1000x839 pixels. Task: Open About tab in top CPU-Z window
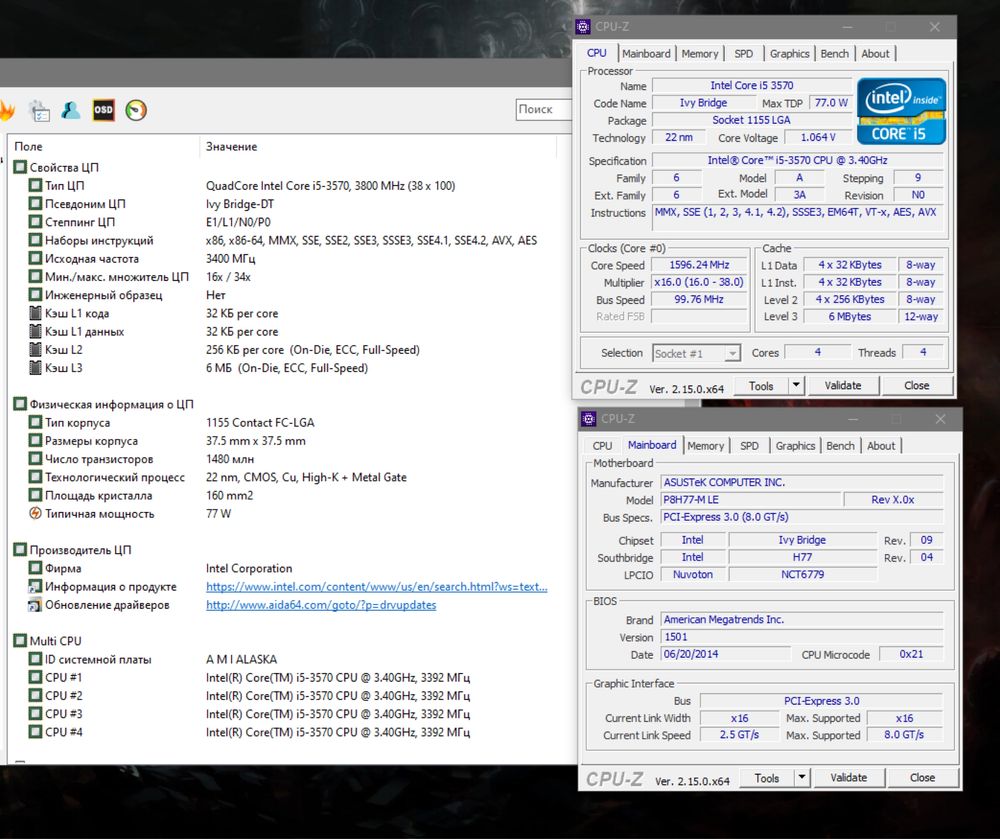(875, 54)
